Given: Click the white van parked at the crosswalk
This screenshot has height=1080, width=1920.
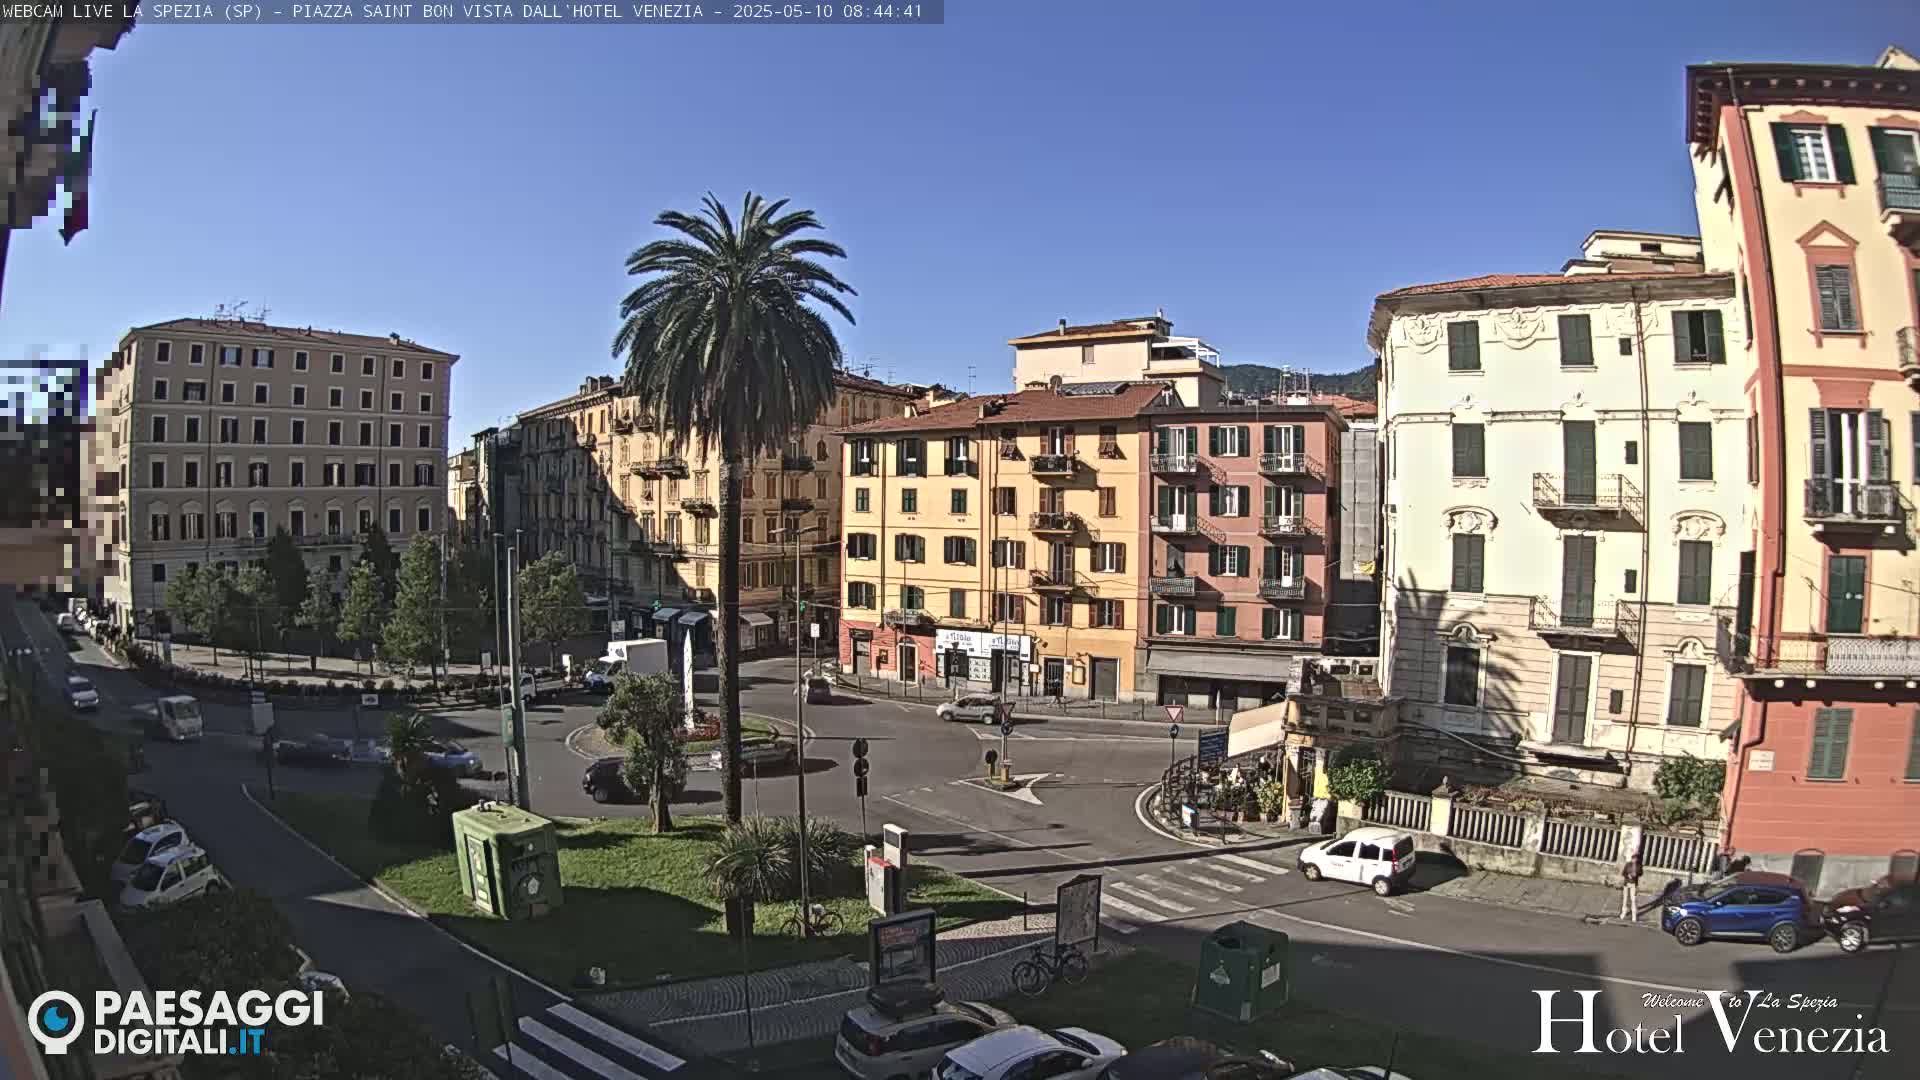Looking at the screenshot, I should 1357,859.
